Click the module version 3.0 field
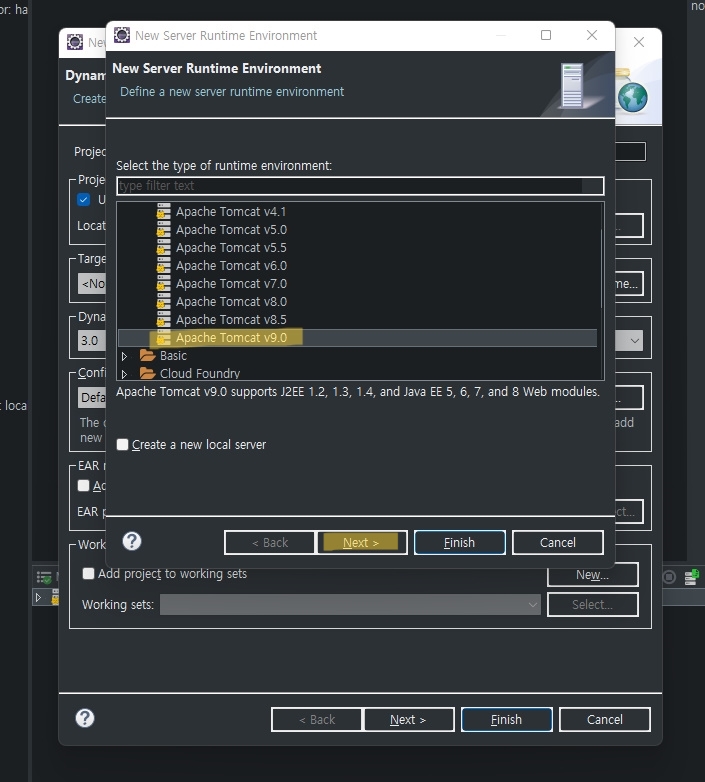Viewport: 705px width, 782px height. click(92, 341)
